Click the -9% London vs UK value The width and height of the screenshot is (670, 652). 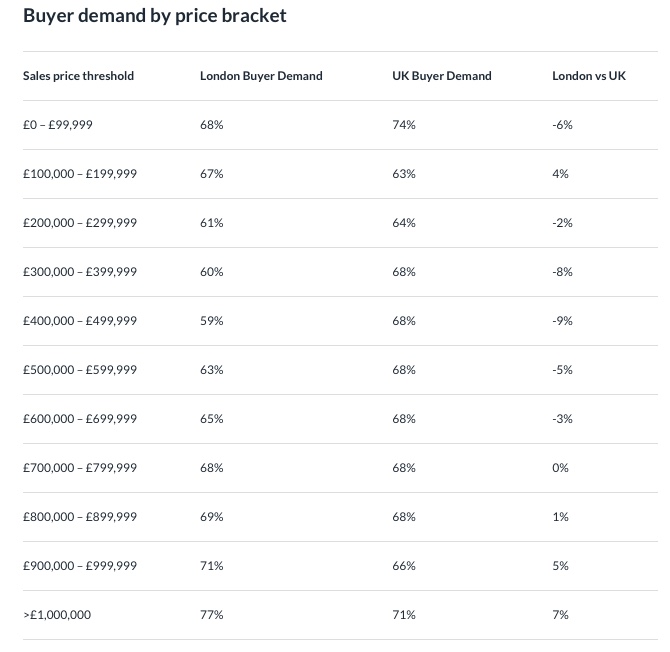pos(562,321)
